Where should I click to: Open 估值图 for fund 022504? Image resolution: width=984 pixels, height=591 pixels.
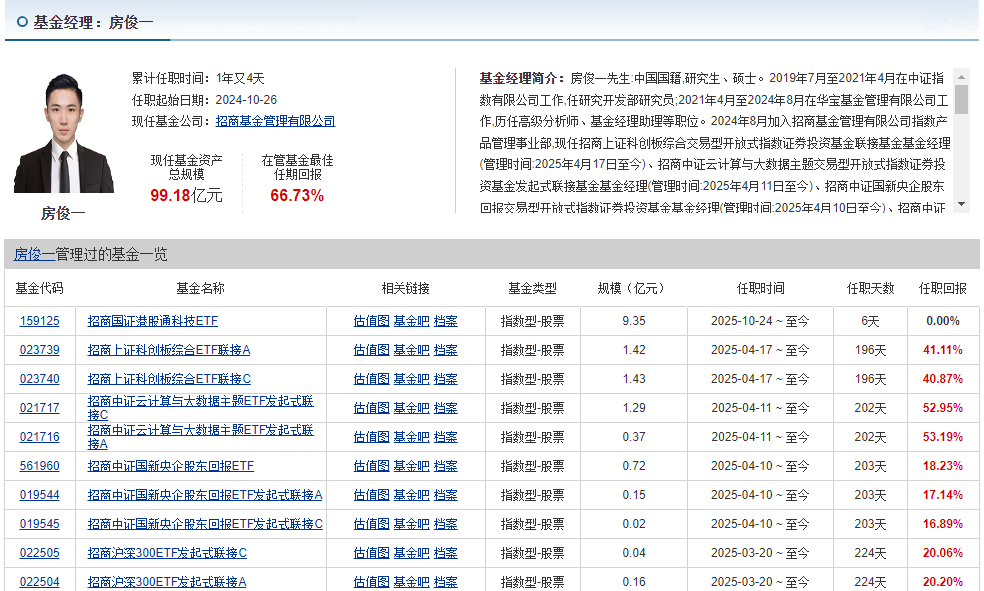click(x=372, y=582)
